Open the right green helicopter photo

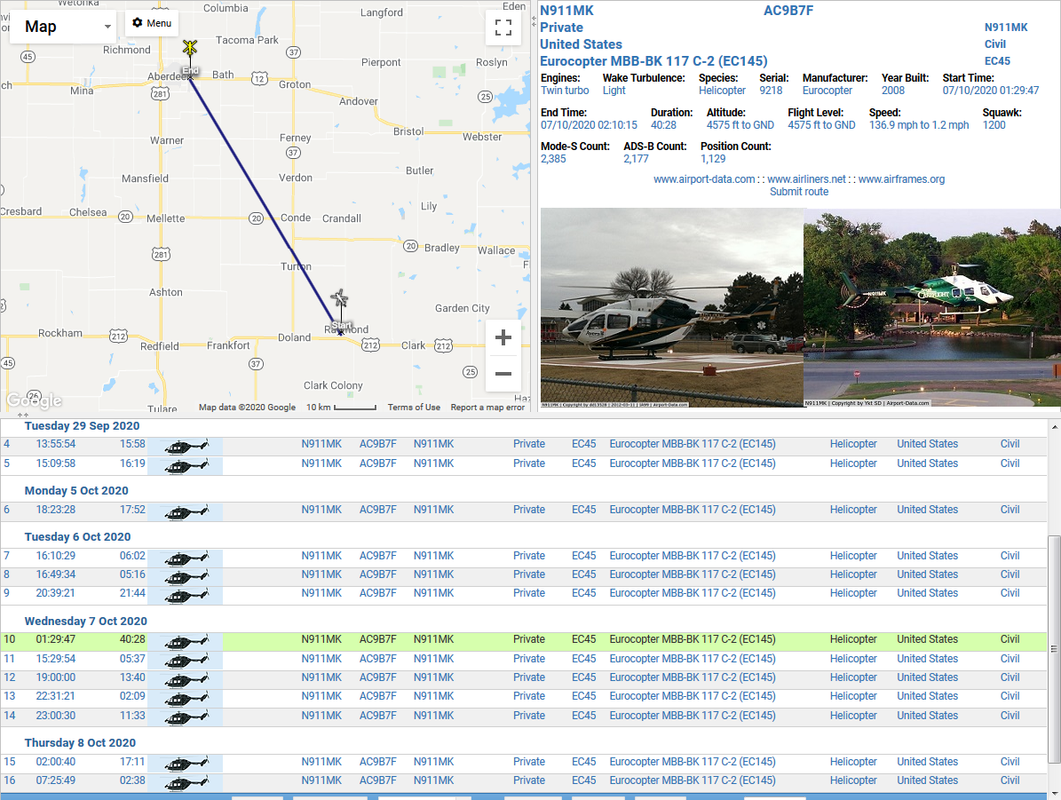click(932, 308)
